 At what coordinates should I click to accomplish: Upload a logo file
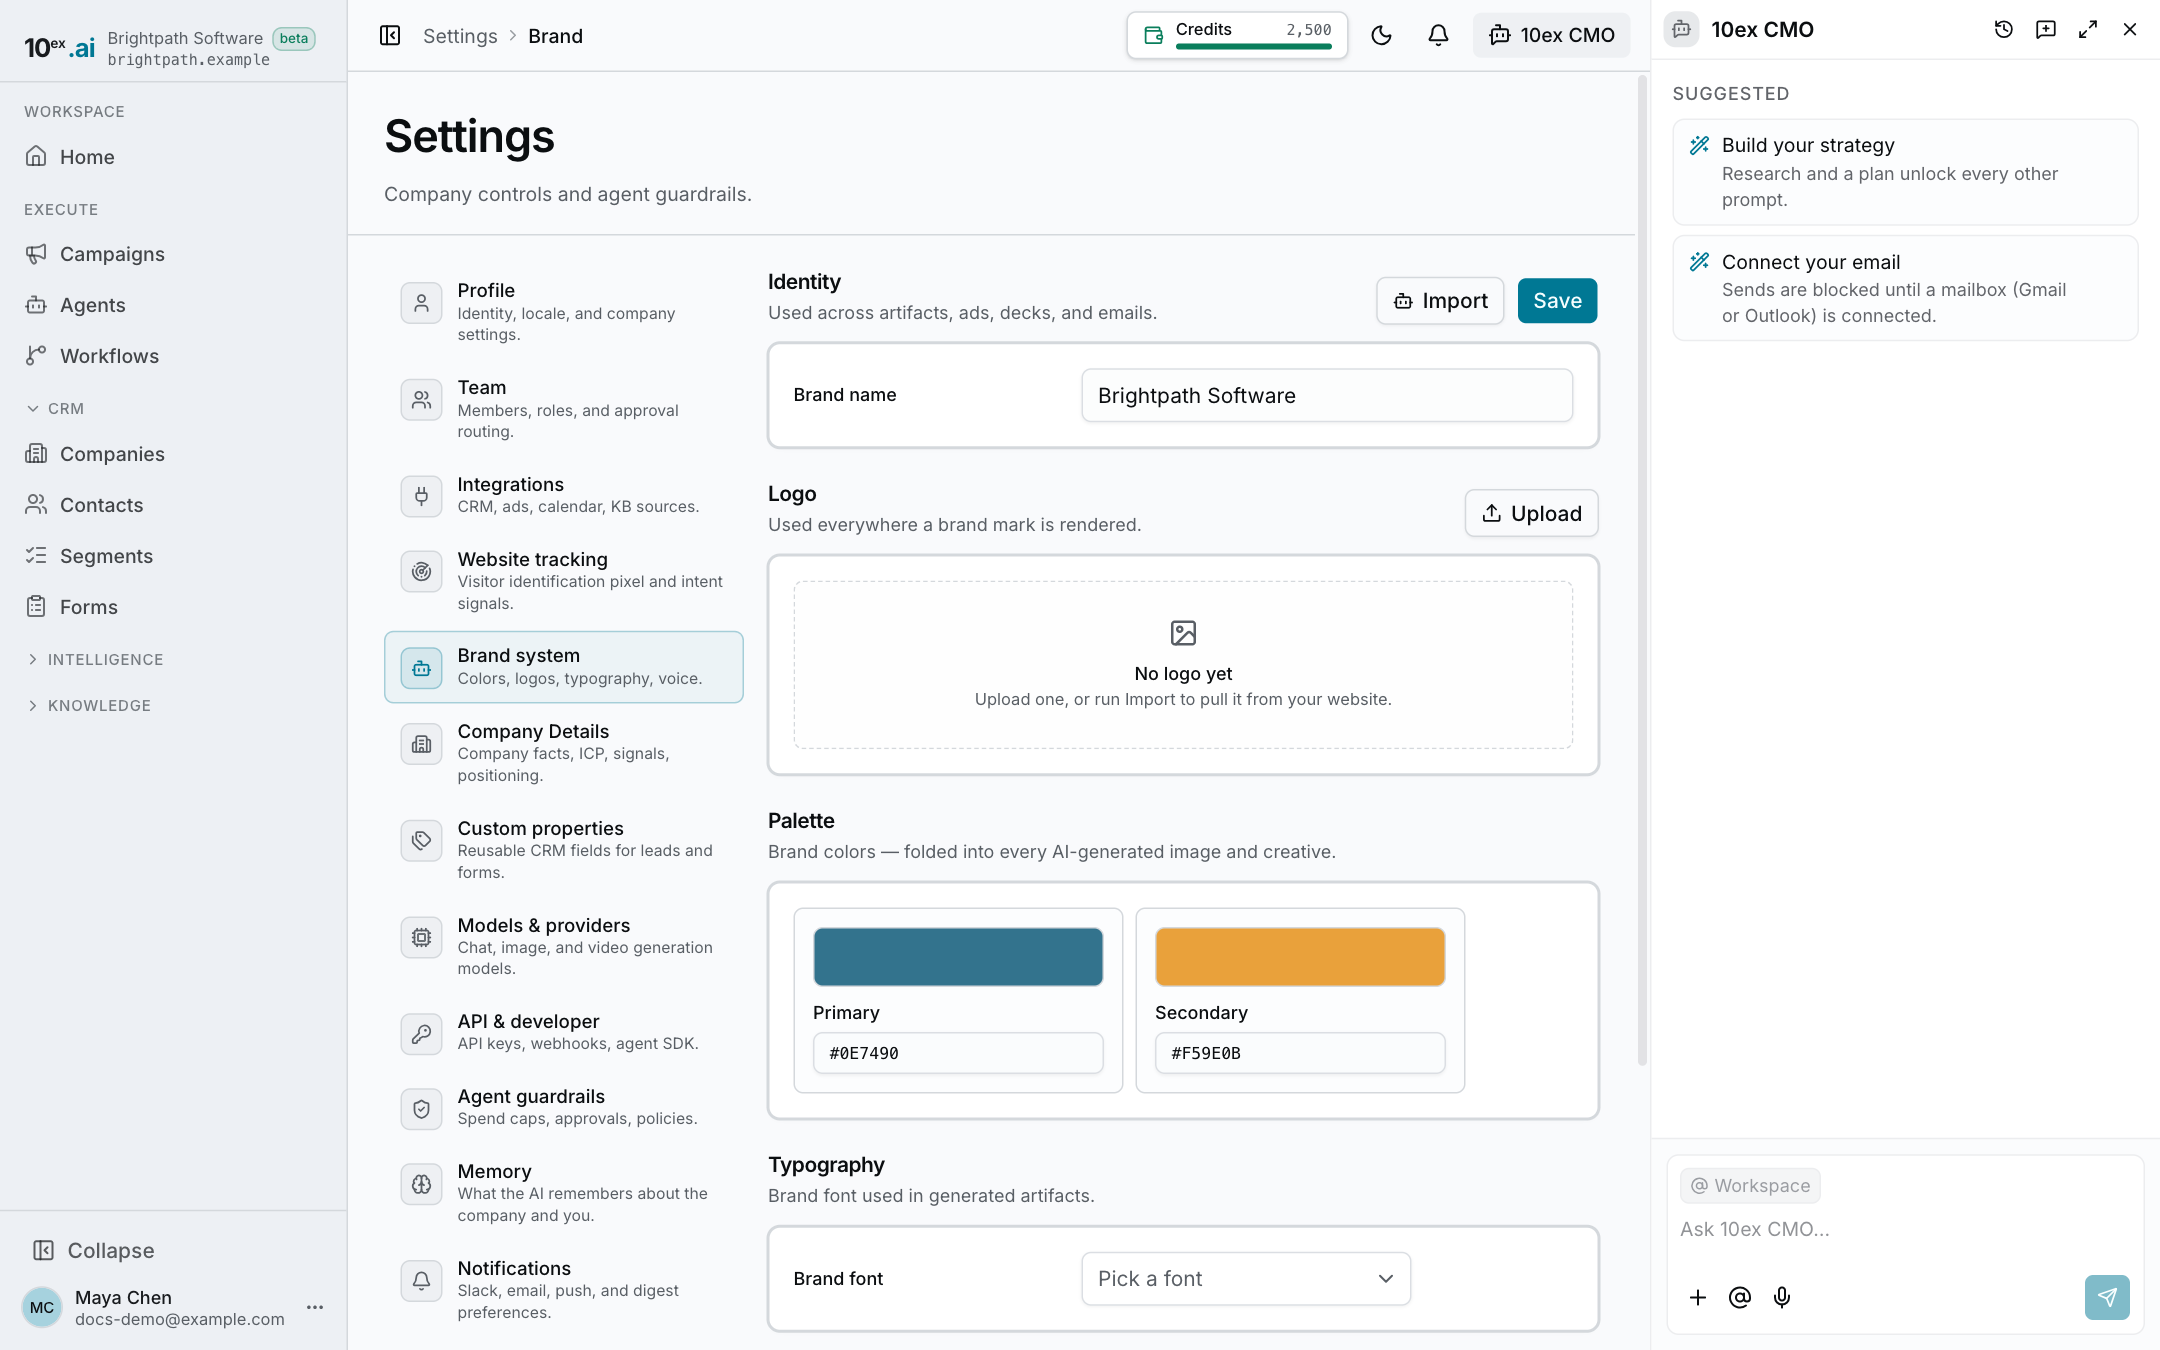[x=1531, y=513]
